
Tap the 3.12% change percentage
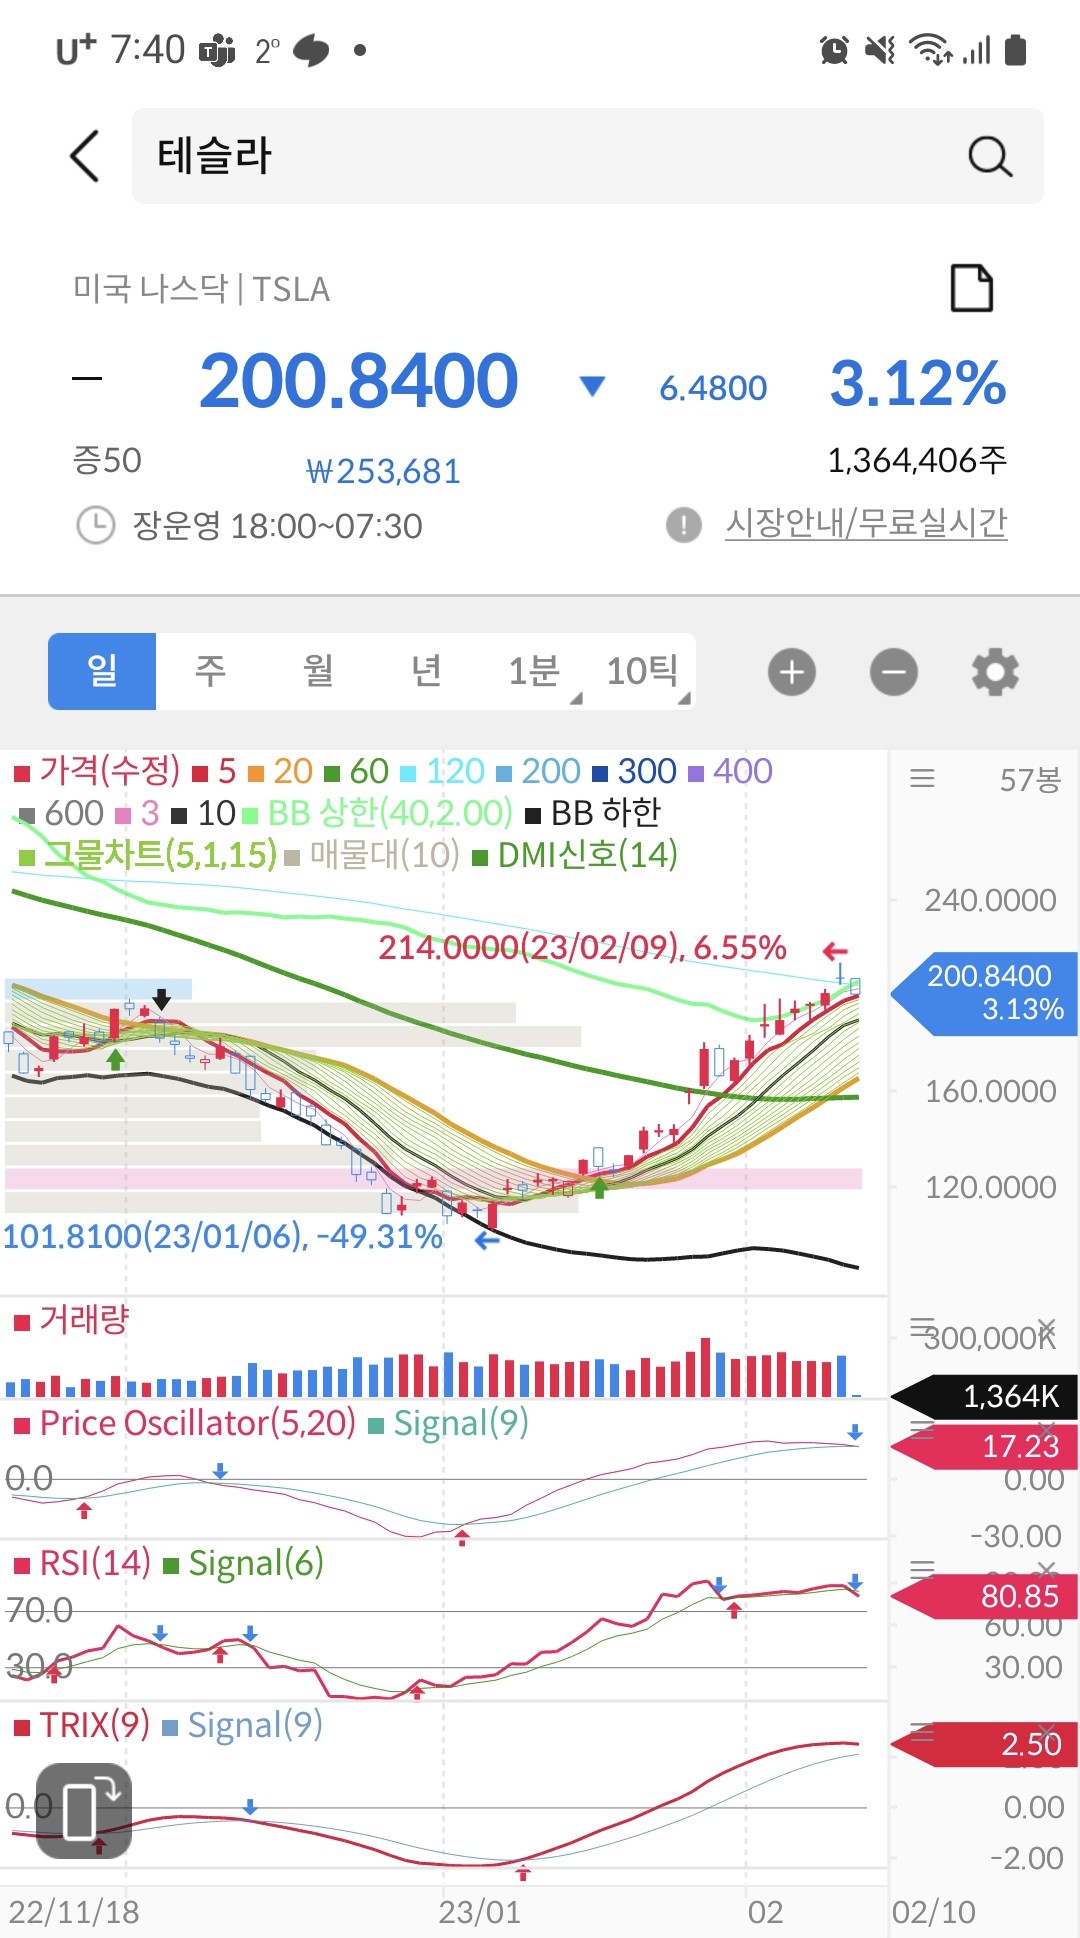(x=918, y=383)
